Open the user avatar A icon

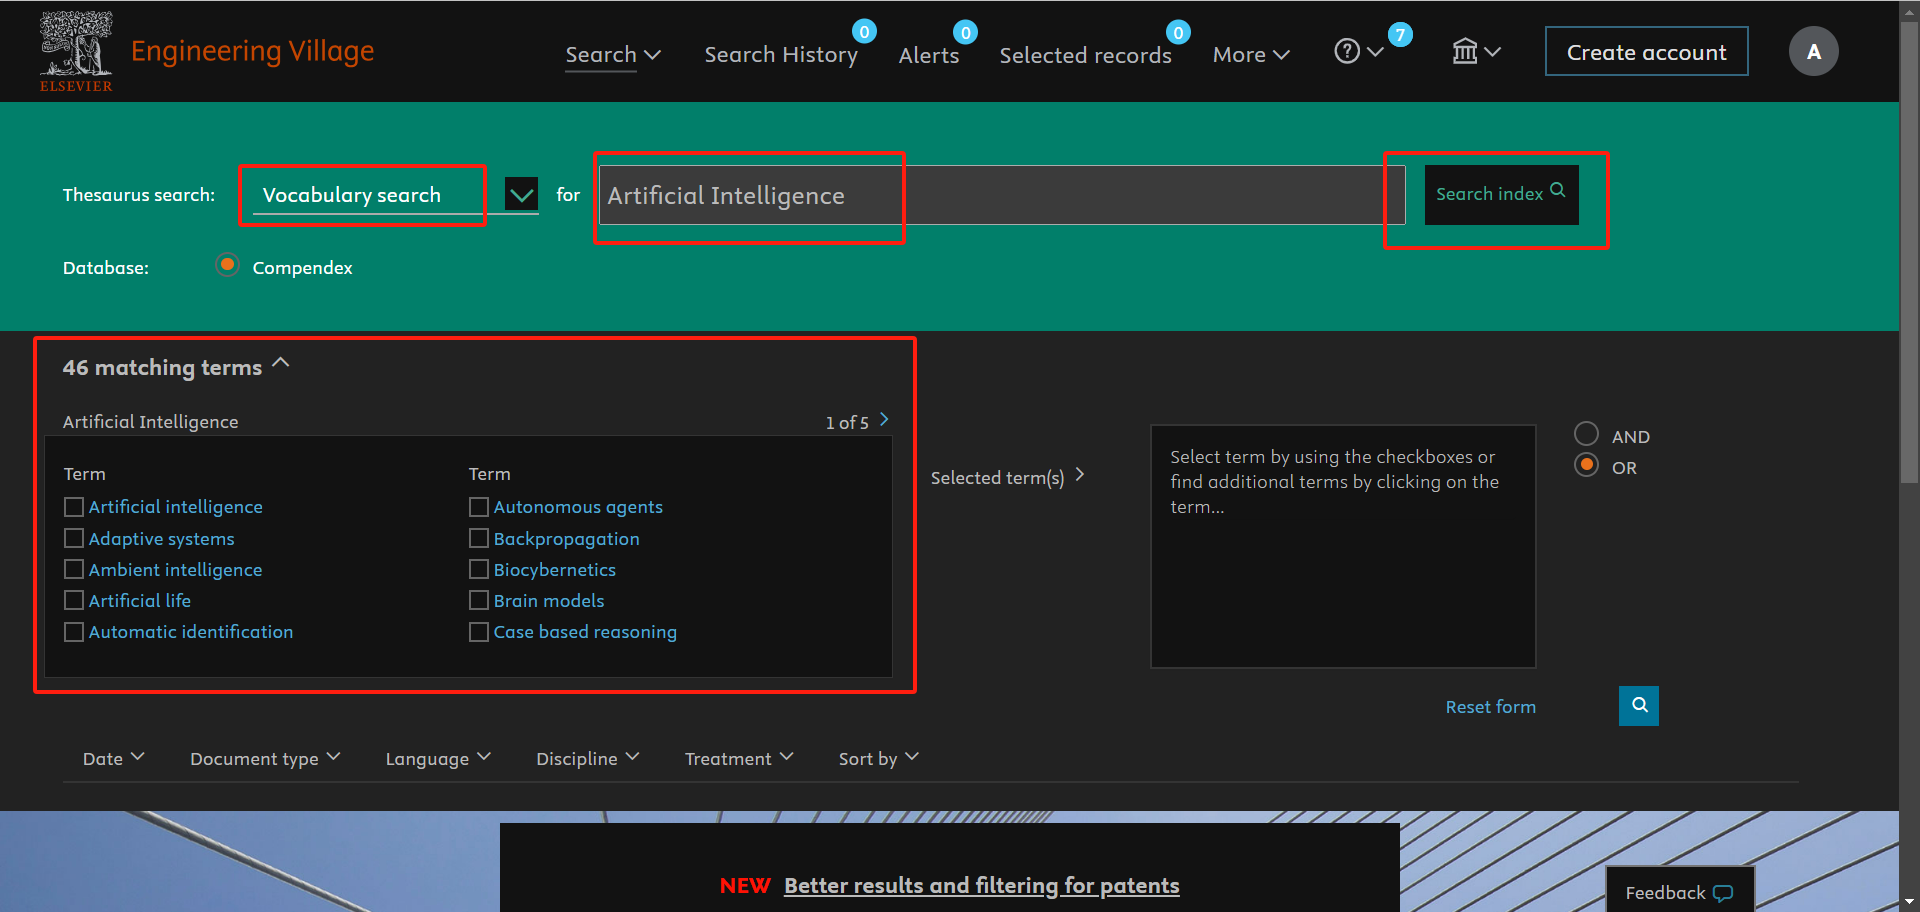pos(1813,51)
